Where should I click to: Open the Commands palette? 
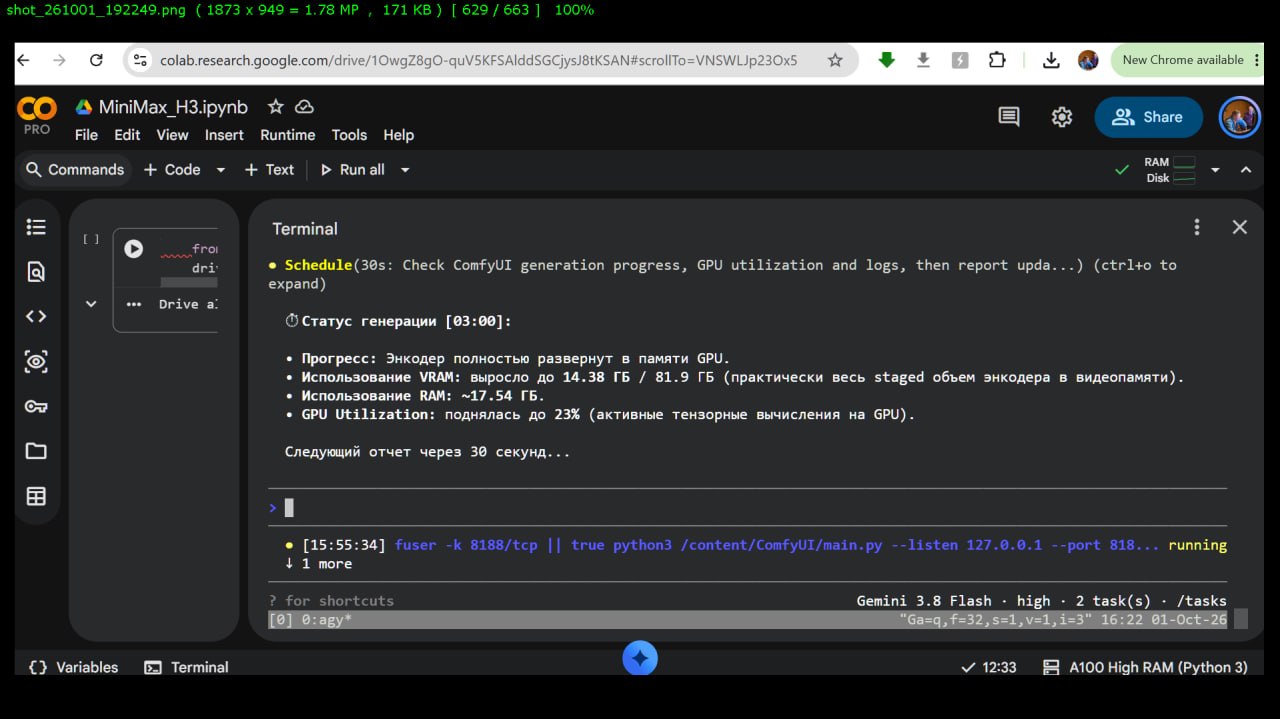coord(75,170)
